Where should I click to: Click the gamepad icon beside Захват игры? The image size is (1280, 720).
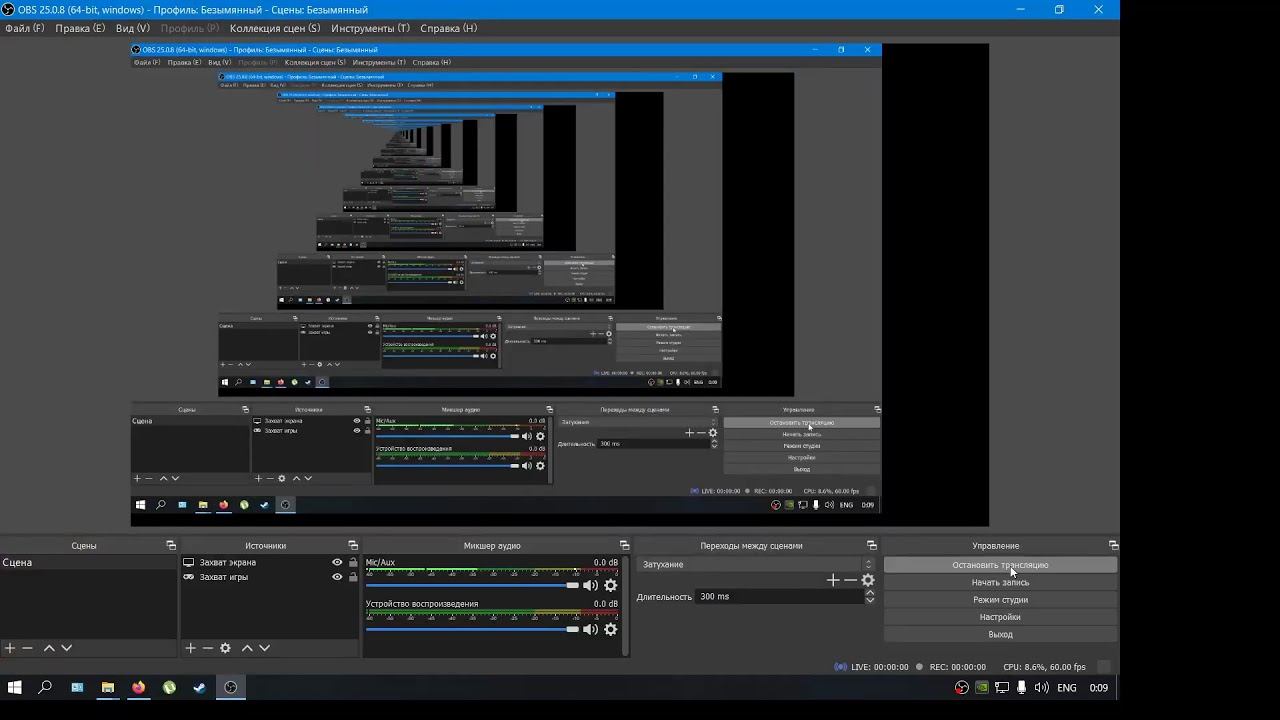189,577
